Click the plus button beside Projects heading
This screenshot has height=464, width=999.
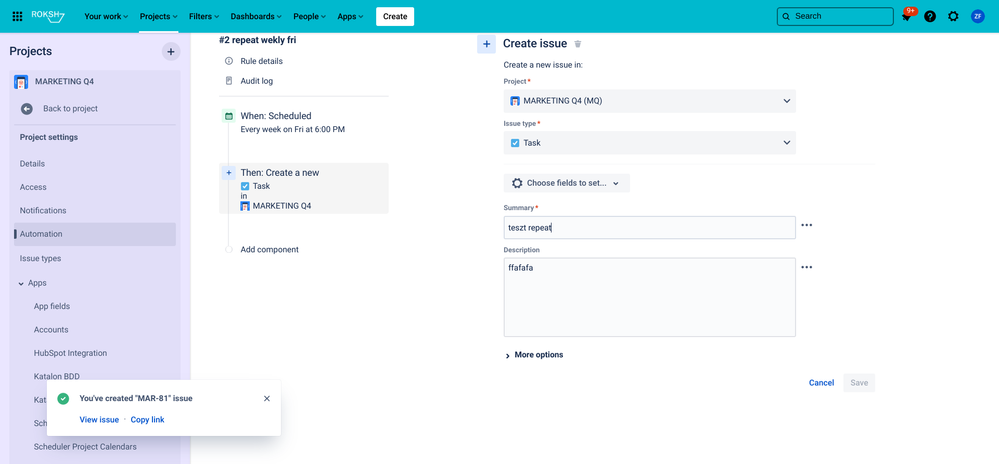point(171,52)
